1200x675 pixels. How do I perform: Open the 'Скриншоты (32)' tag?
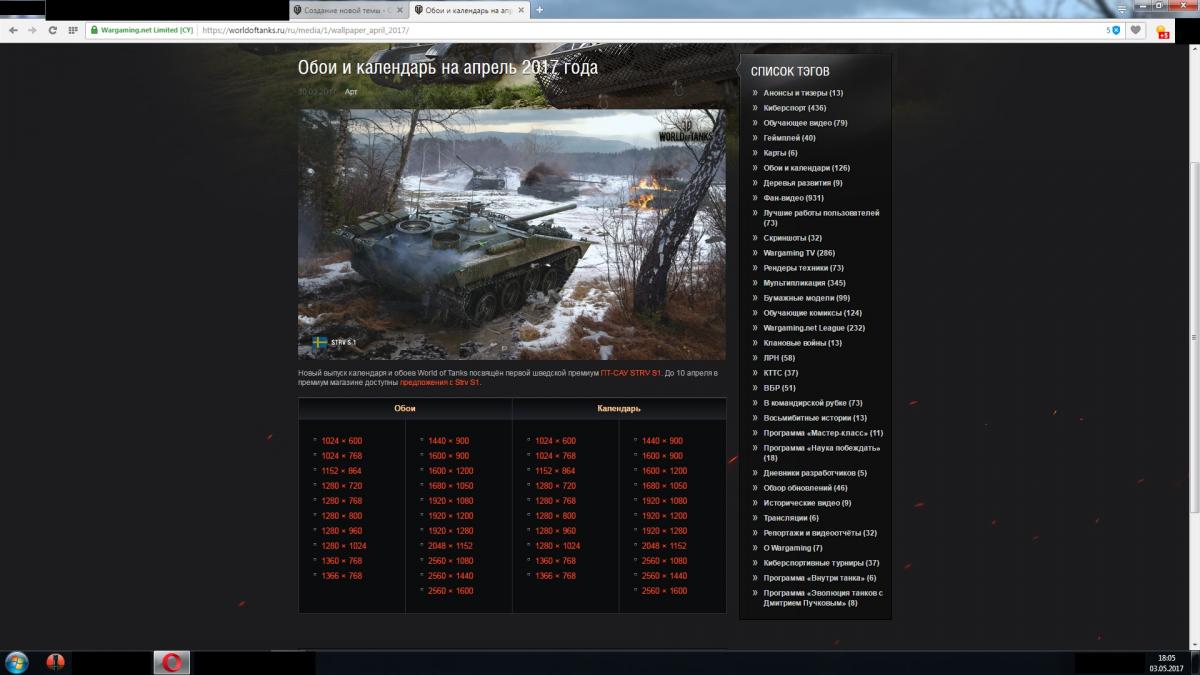click(x=792, y=238)
